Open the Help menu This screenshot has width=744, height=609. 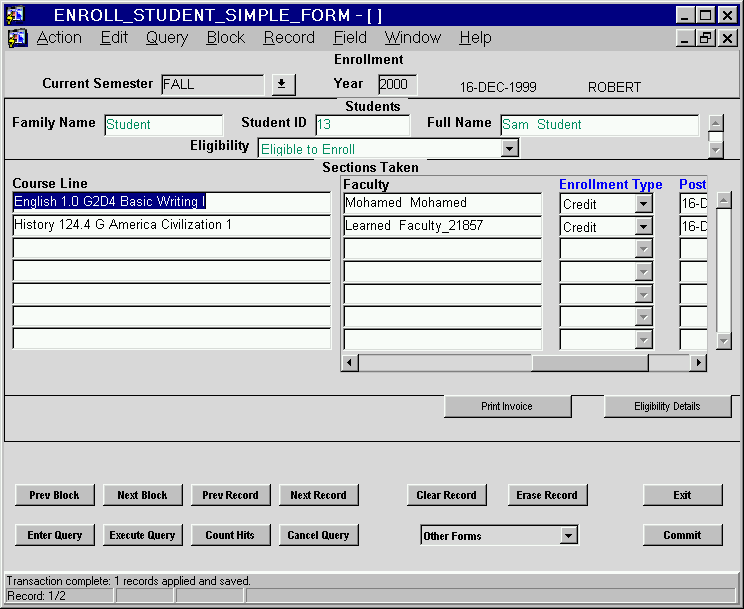click(x=475, y=37)
